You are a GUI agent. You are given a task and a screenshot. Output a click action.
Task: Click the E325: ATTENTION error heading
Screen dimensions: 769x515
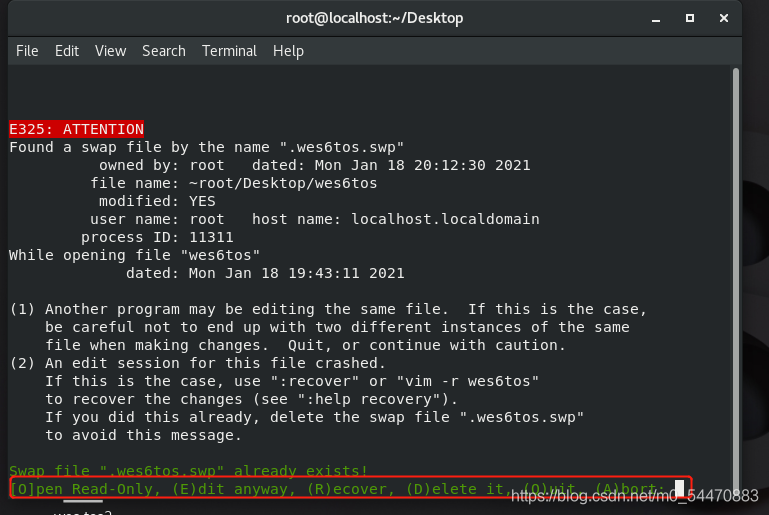77,129
